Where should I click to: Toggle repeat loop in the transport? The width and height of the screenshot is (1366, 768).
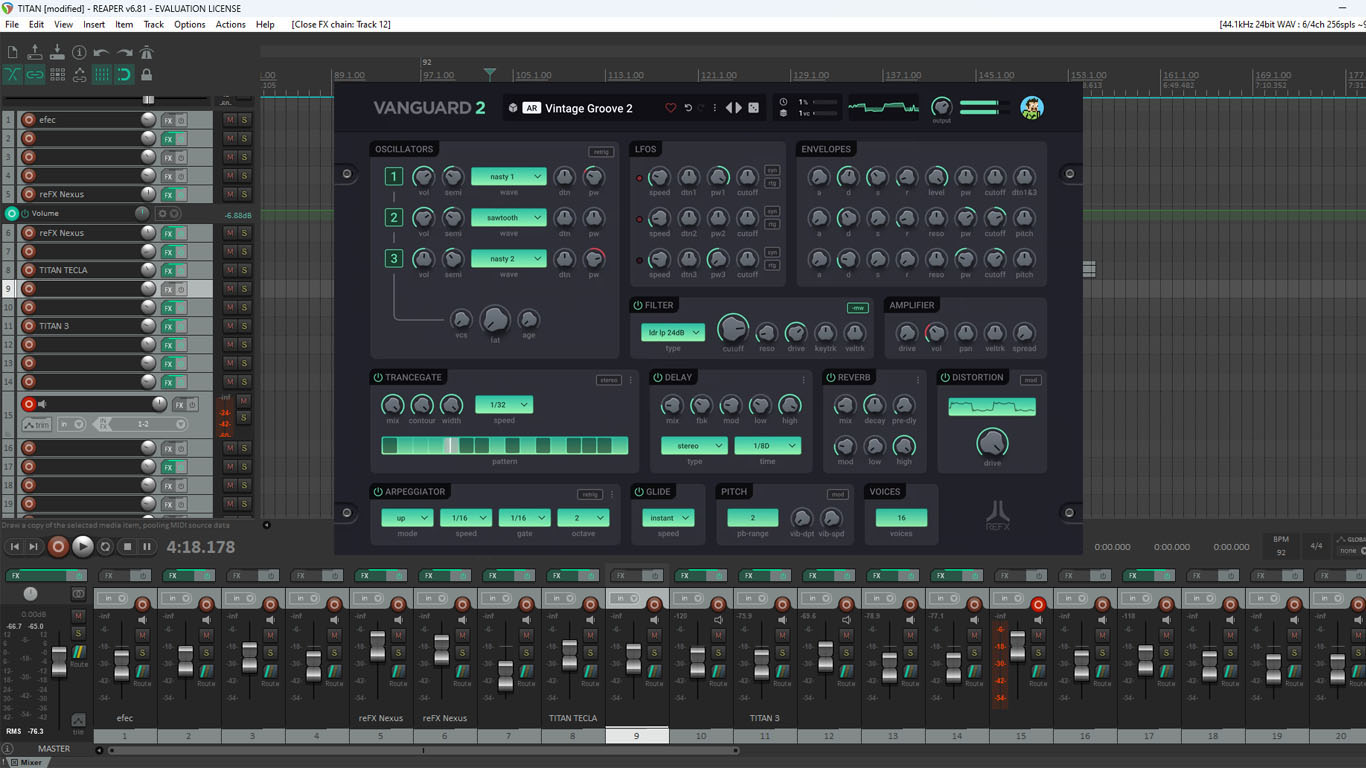106,546
